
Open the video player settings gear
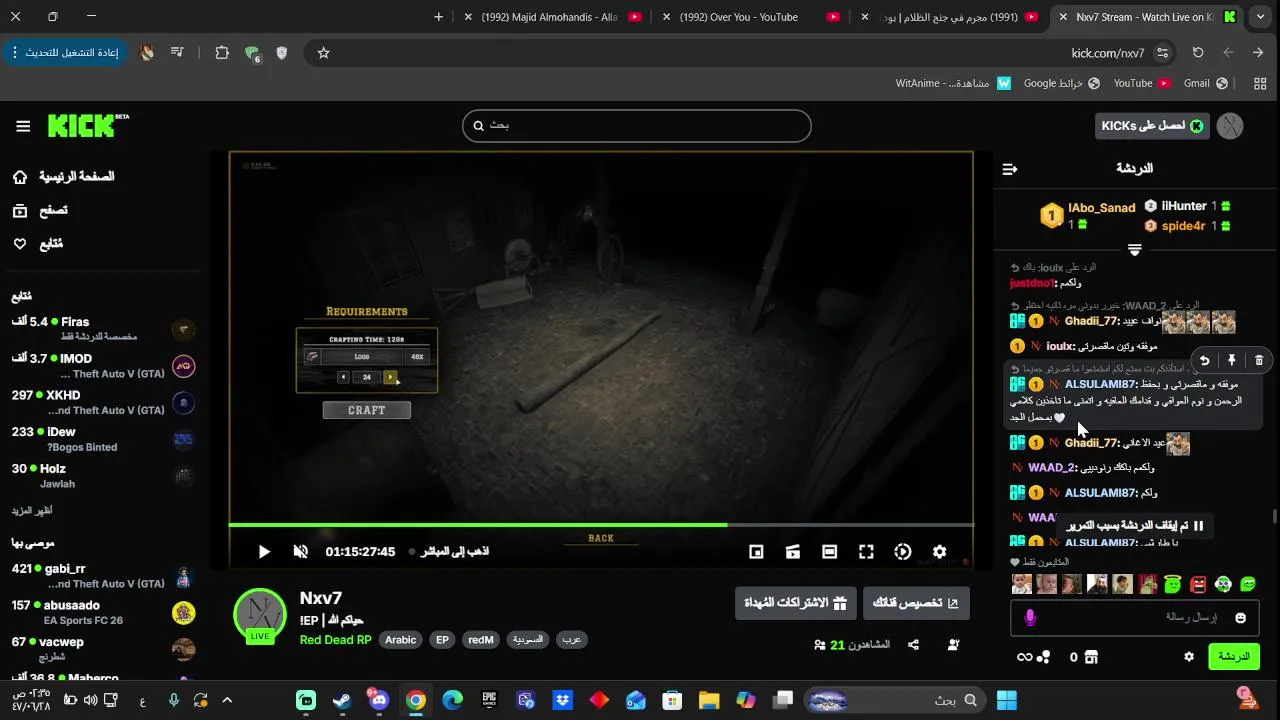[x=939, y=552]
